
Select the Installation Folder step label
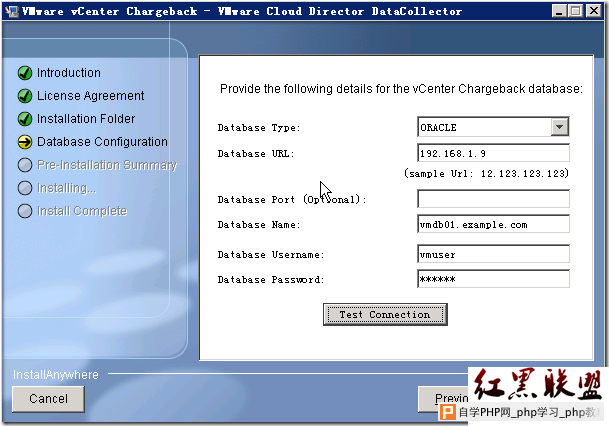(x=86, y=118)
